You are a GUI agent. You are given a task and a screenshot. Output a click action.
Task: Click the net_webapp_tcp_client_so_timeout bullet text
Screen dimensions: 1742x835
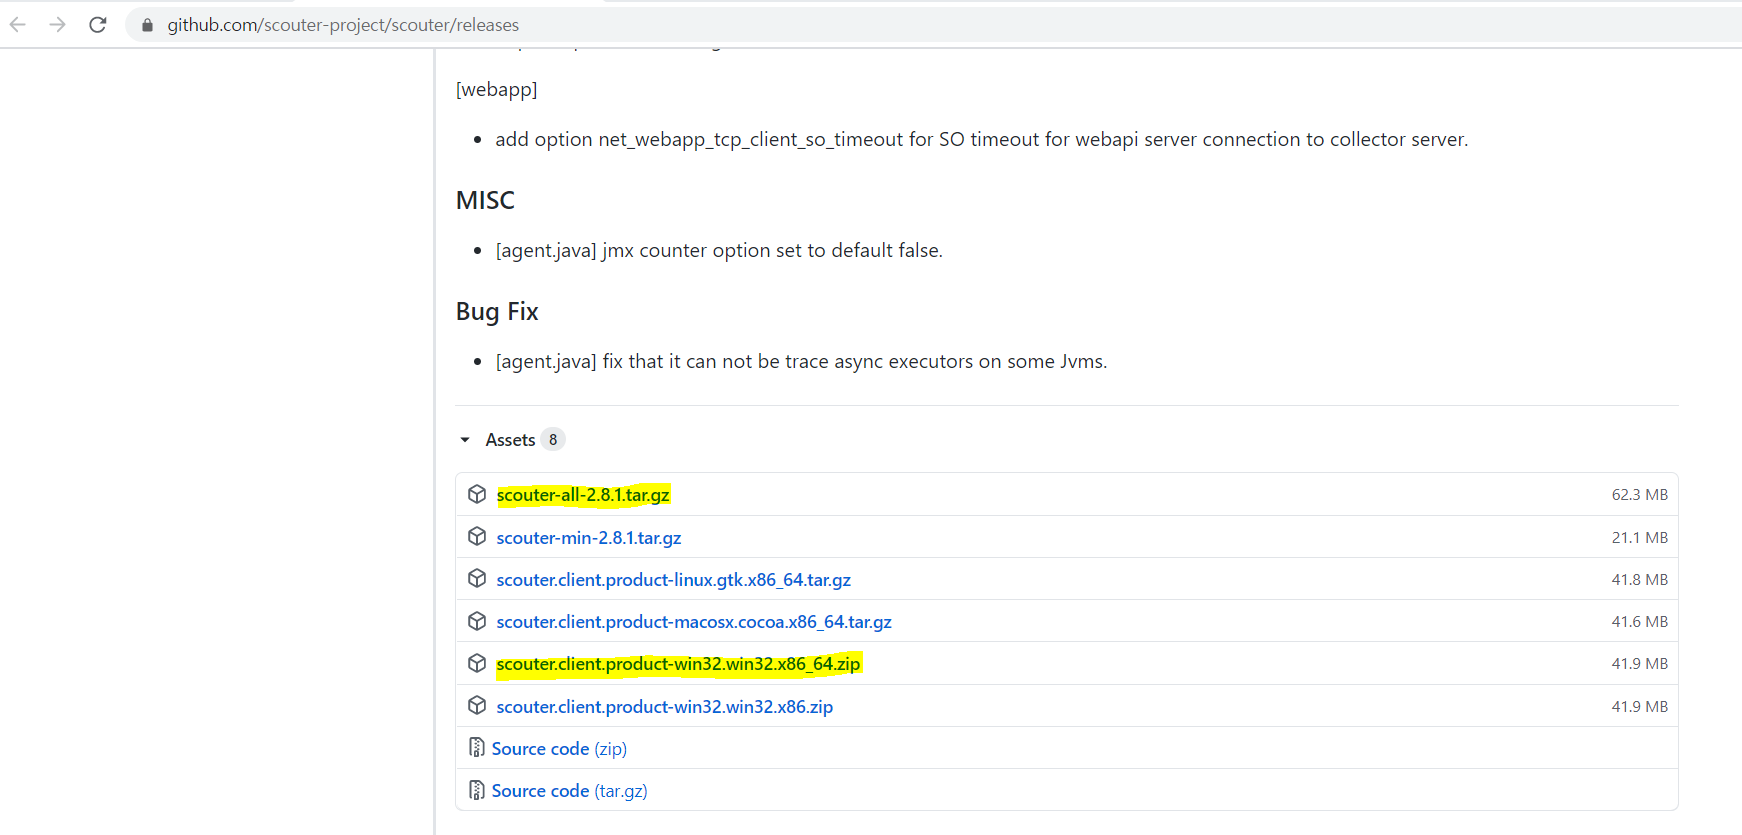click(981, 140)
